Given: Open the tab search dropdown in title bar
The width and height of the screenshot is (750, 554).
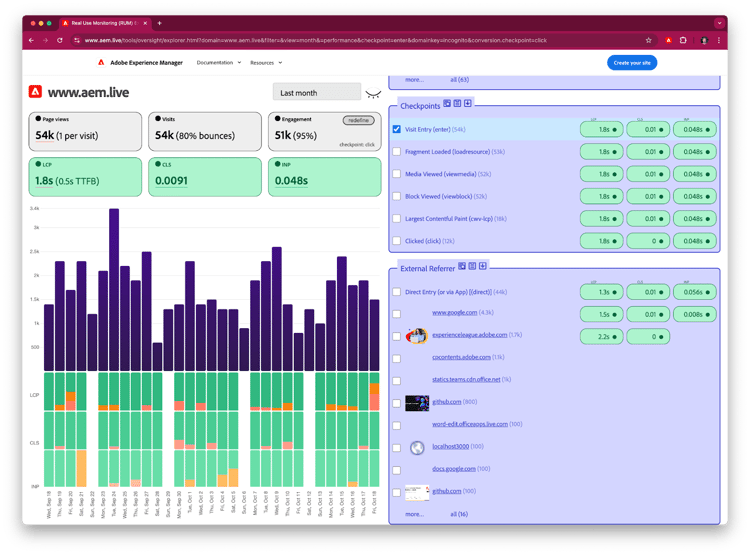Looking at the screenshot, I should coord(719,23).
